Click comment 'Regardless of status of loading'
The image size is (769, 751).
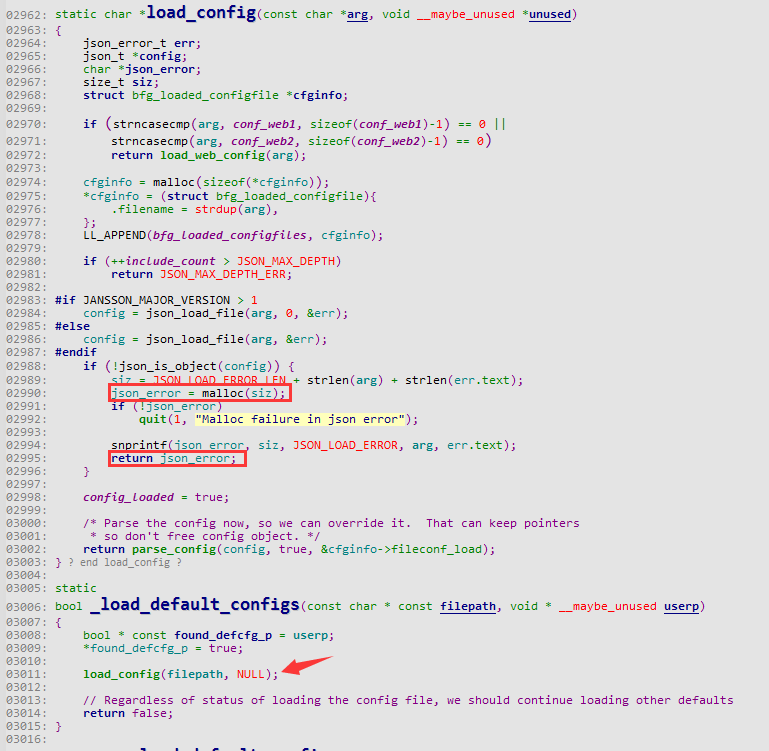point(408,700)
